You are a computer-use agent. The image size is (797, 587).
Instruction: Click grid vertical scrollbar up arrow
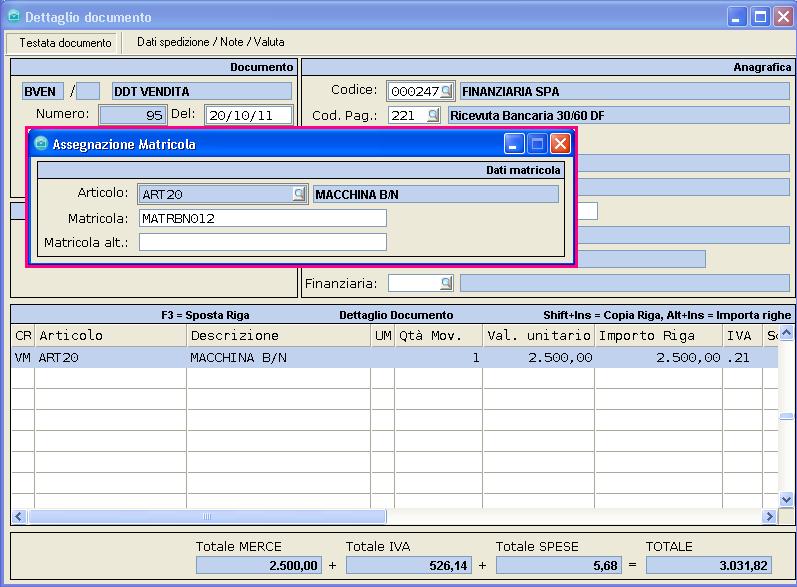coord(786,333)
